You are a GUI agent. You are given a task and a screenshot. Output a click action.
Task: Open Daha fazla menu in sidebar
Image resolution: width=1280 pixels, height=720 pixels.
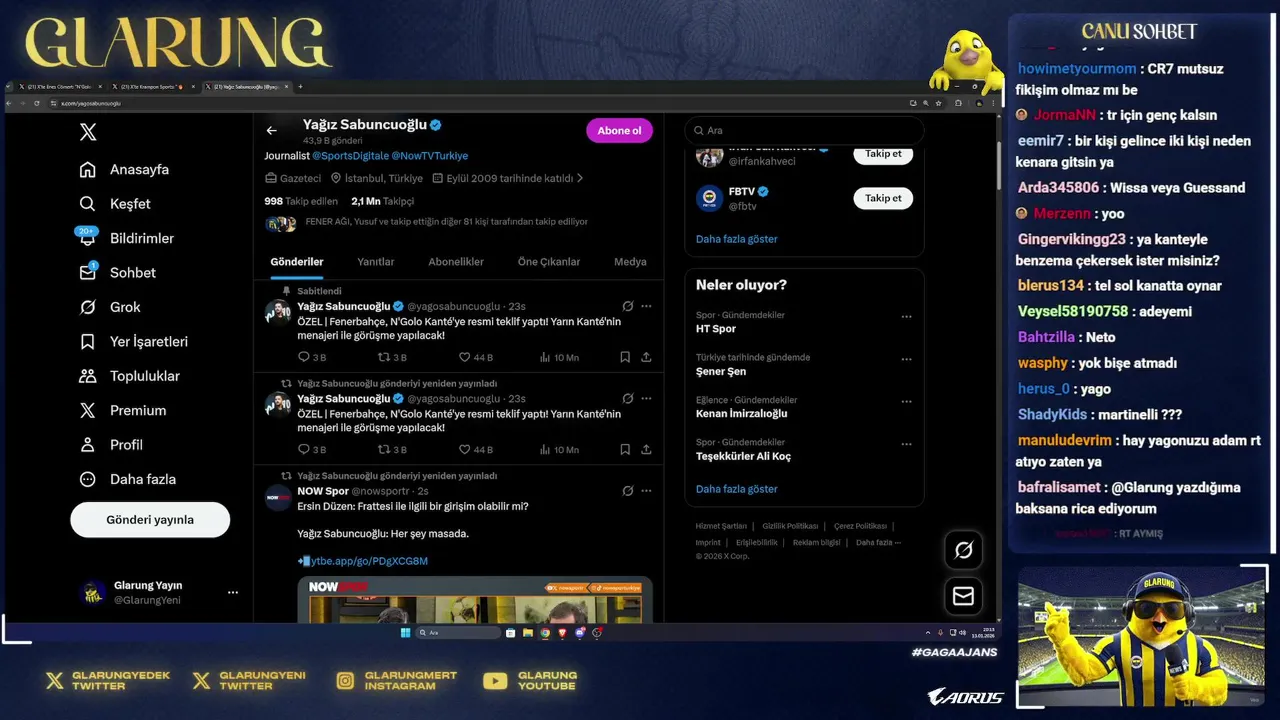click(127, 479)
